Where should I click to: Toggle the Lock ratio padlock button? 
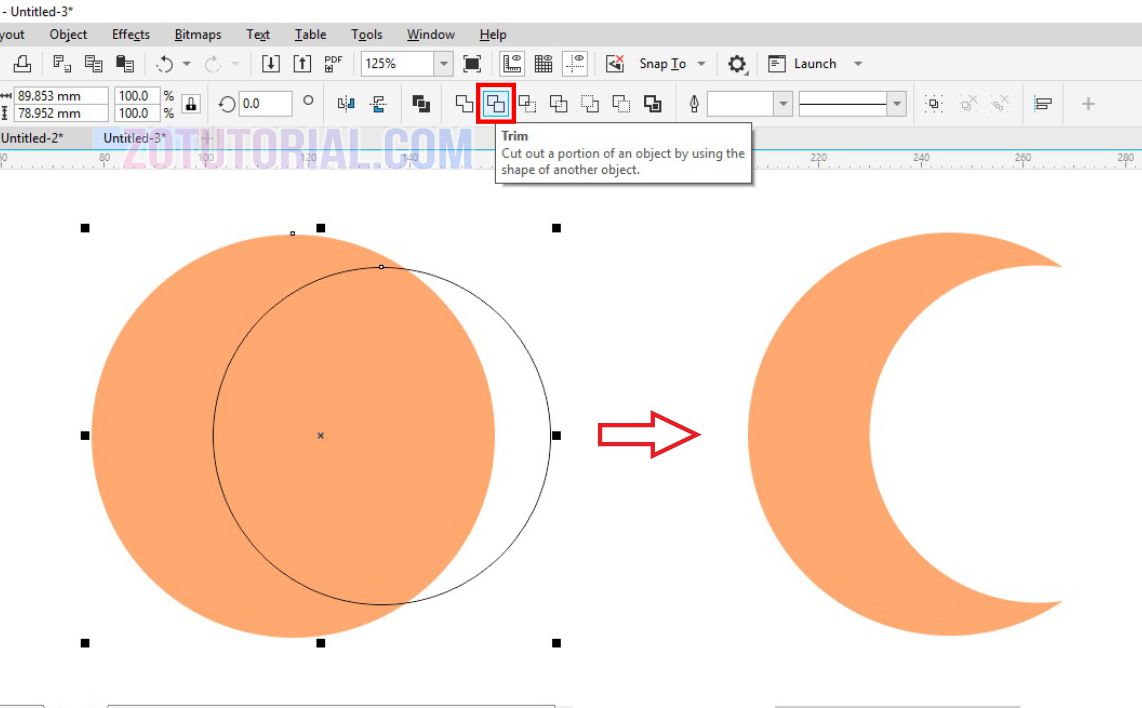point(191,104)
